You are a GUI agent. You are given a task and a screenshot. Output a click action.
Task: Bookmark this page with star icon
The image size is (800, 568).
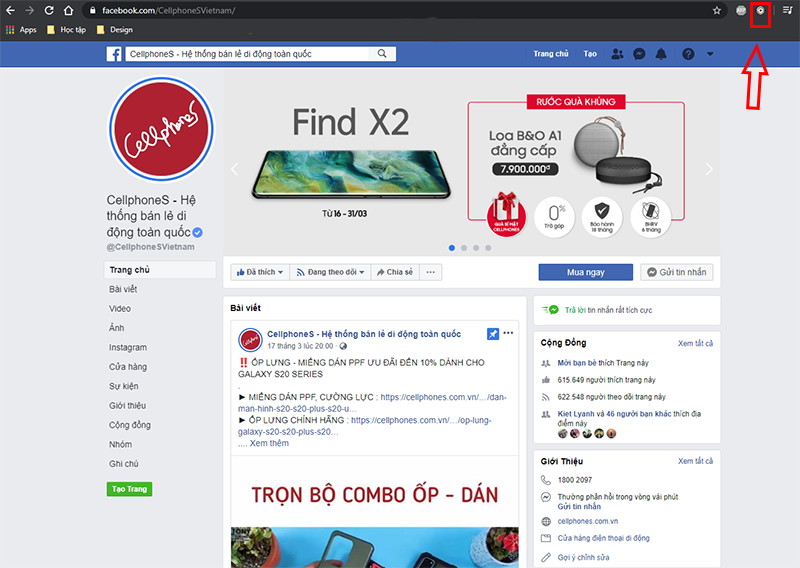(x=716, y=10)
